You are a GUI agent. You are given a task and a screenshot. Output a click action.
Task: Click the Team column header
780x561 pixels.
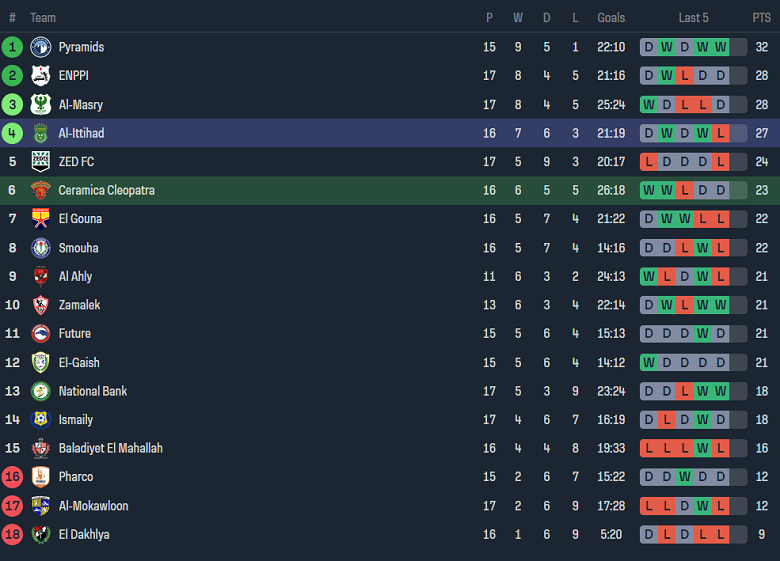[x=43, y=18]
